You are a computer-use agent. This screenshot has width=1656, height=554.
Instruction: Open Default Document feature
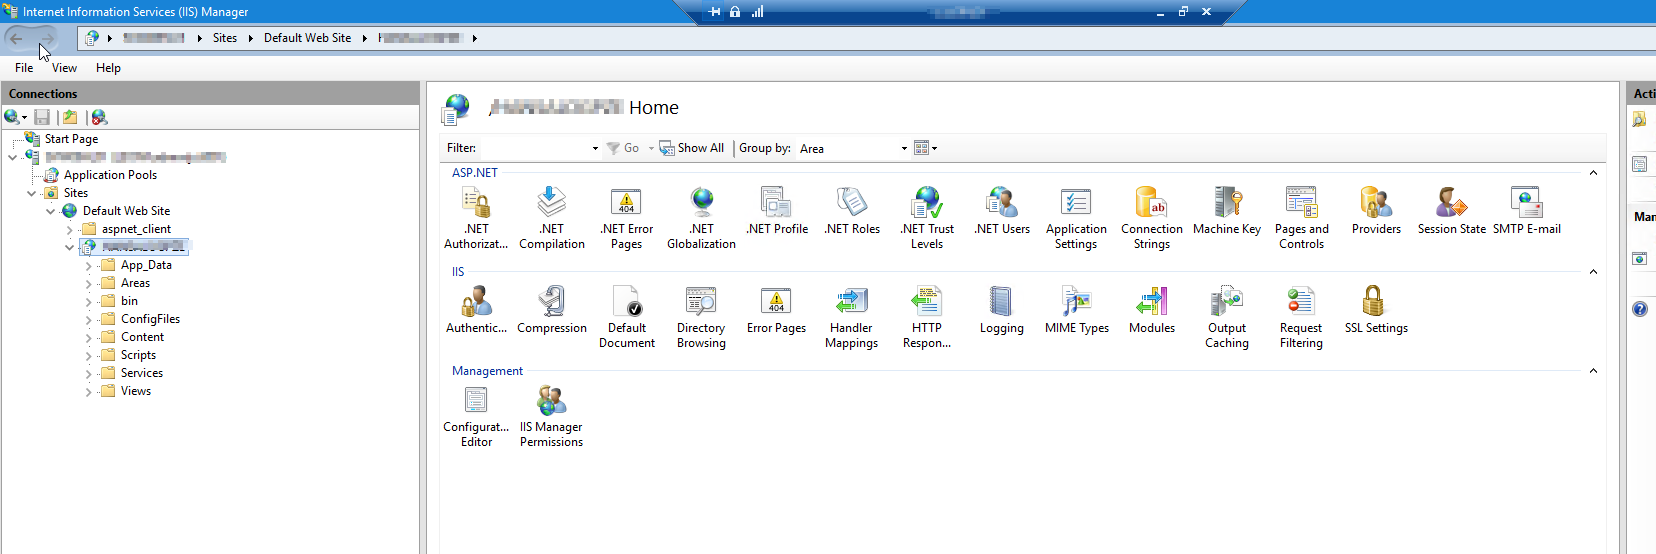[x=627, y=316]
